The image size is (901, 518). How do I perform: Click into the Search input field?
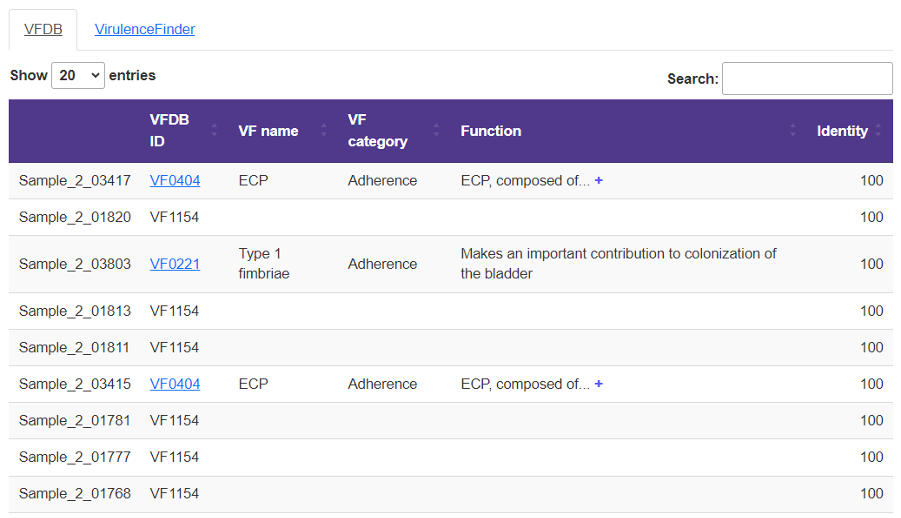click(807, 78)
